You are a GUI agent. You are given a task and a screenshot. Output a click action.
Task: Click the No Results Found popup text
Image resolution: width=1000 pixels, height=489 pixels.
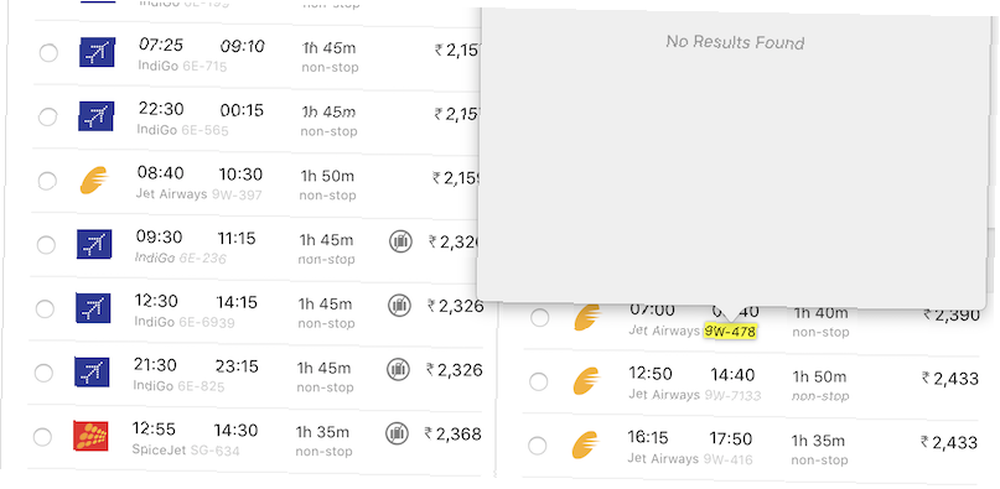click(x=735, y=43)
